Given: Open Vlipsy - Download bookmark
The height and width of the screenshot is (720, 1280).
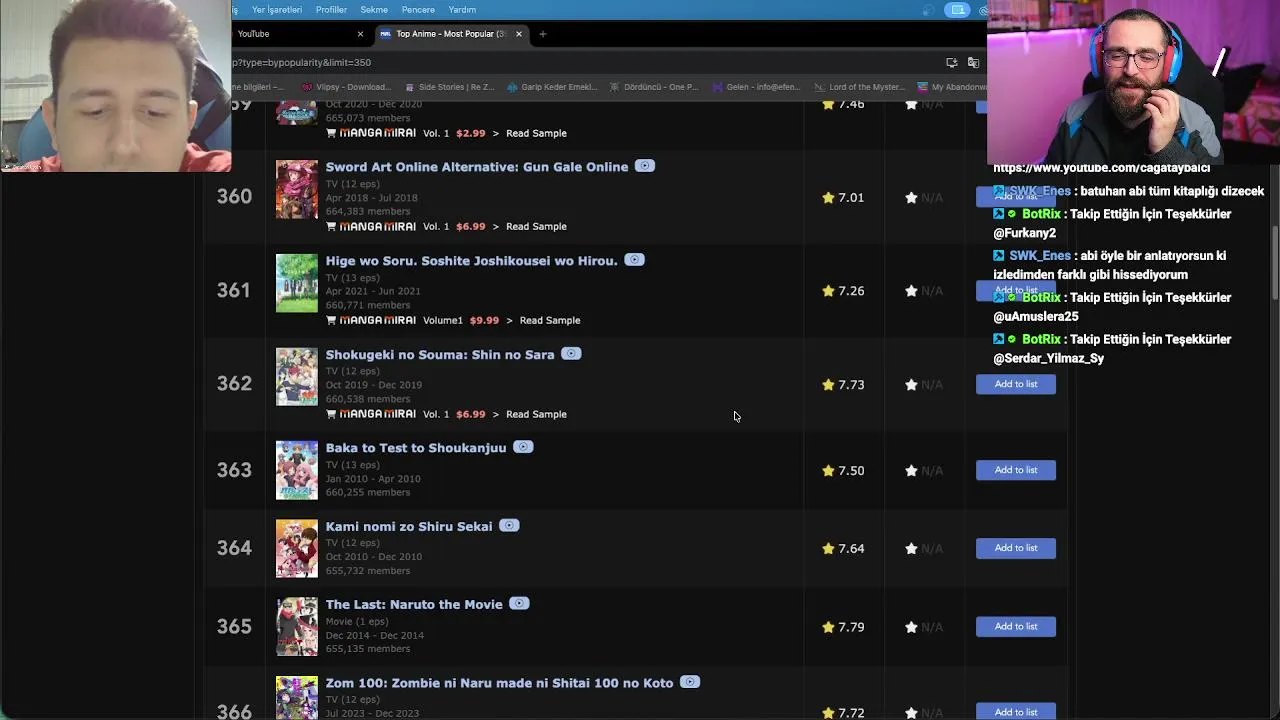Looking at the screenshot, I should [x=346, y=87].
